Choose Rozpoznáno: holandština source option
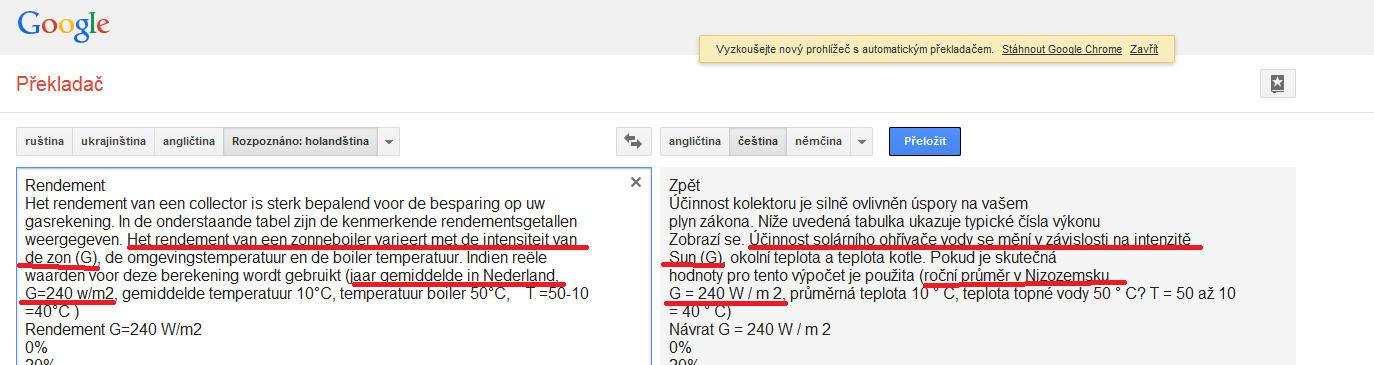Viewport: 1374px width, 365px height. point(301,142)
